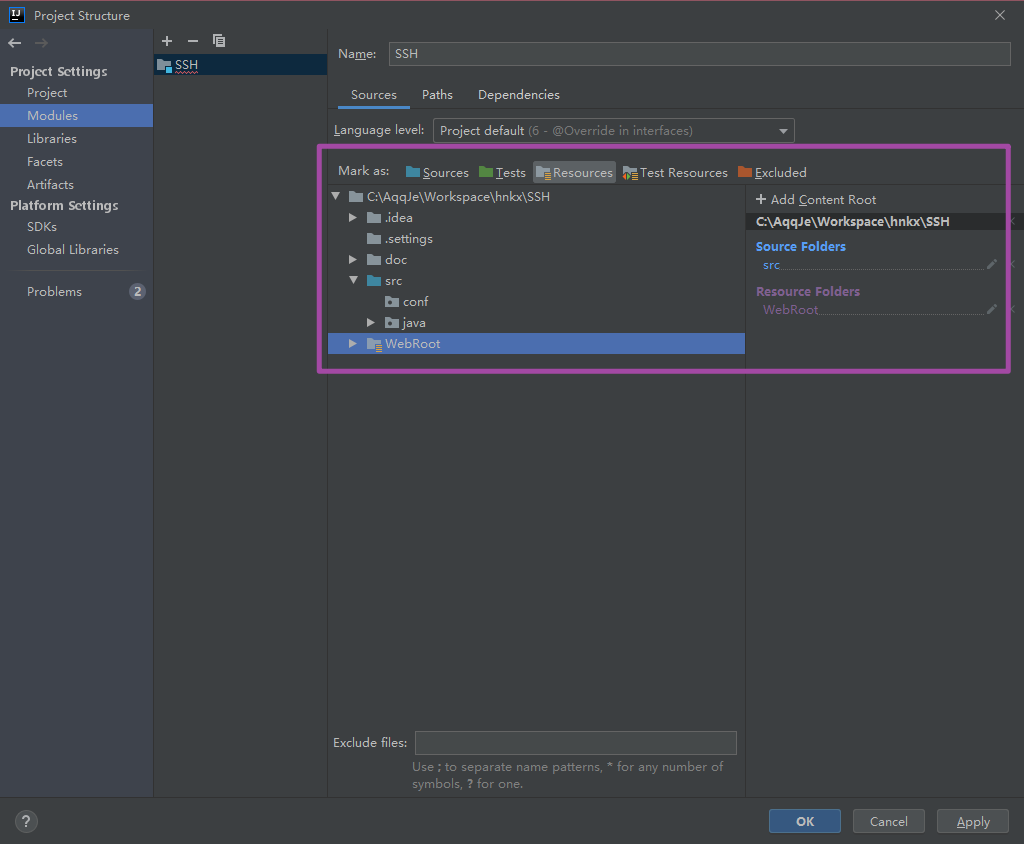Open Modules settings page
Image resolution: width=1024 pixels, height=844 pixels.
click(x=76, y=116)
